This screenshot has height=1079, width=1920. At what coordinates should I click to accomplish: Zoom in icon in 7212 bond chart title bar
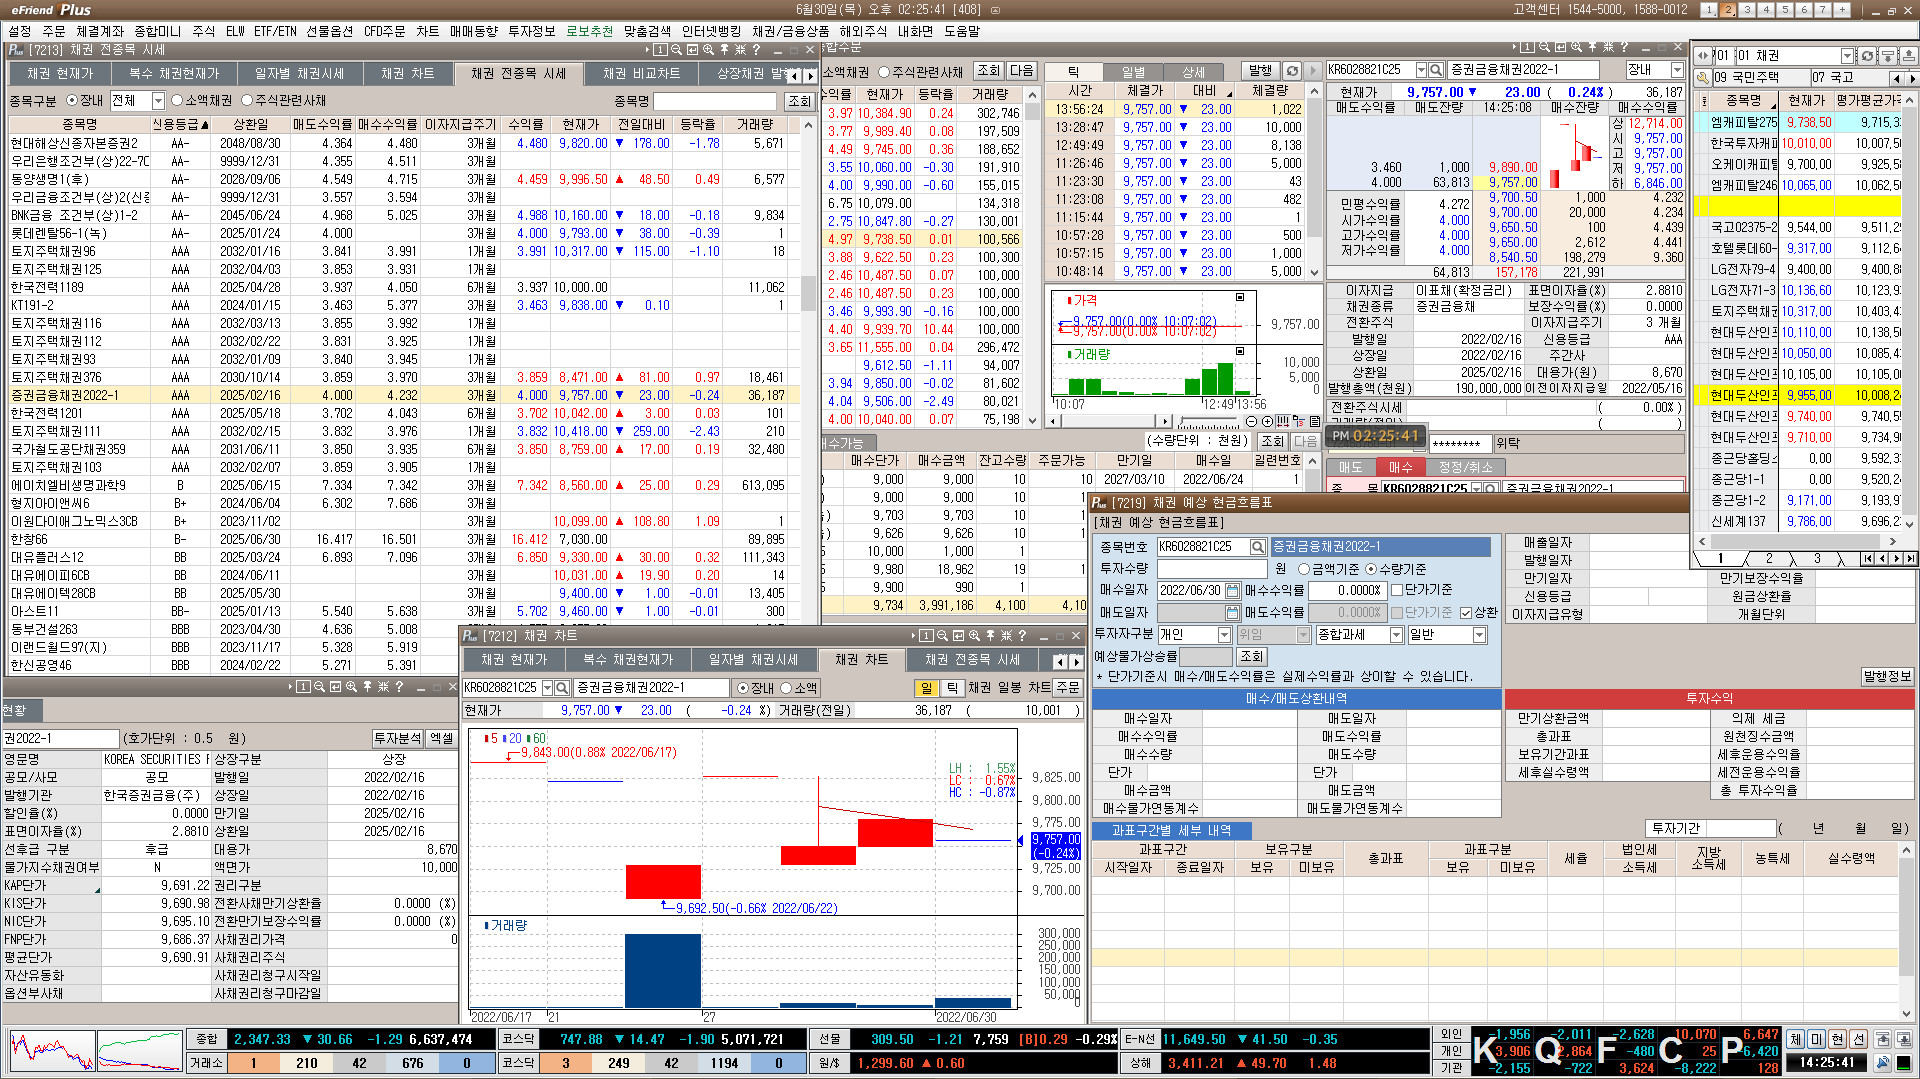pos(974,636)
